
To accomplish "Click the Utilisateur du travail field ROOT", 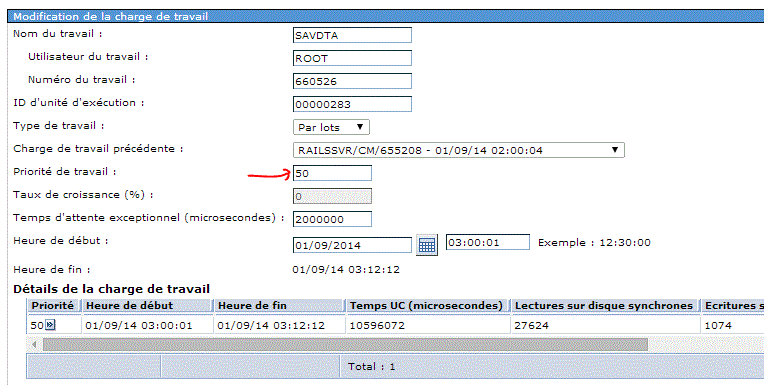I will [x=352, y=58].
